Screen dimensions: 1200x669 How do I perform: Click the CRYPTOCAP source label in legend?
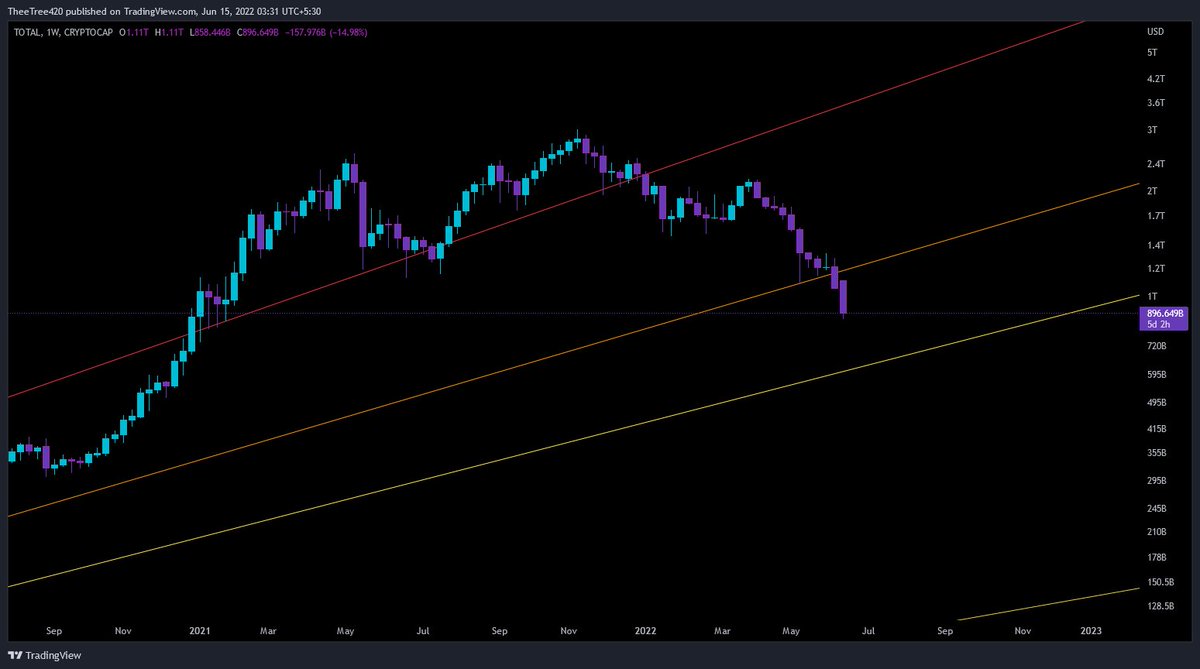(89, 31)
